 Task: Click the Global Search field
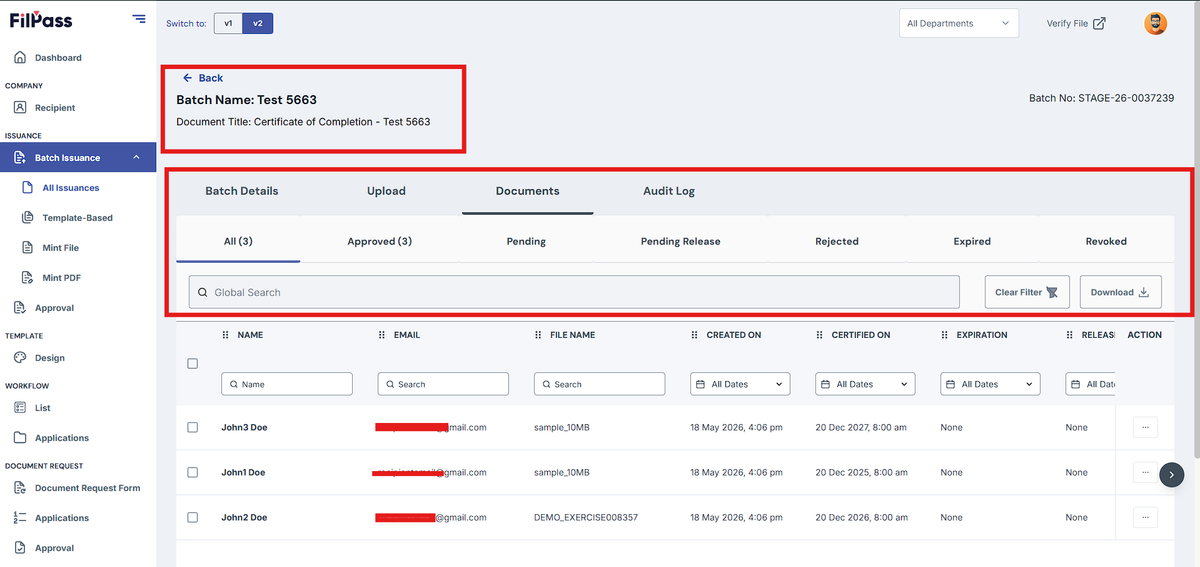click(x=574, y=292)
